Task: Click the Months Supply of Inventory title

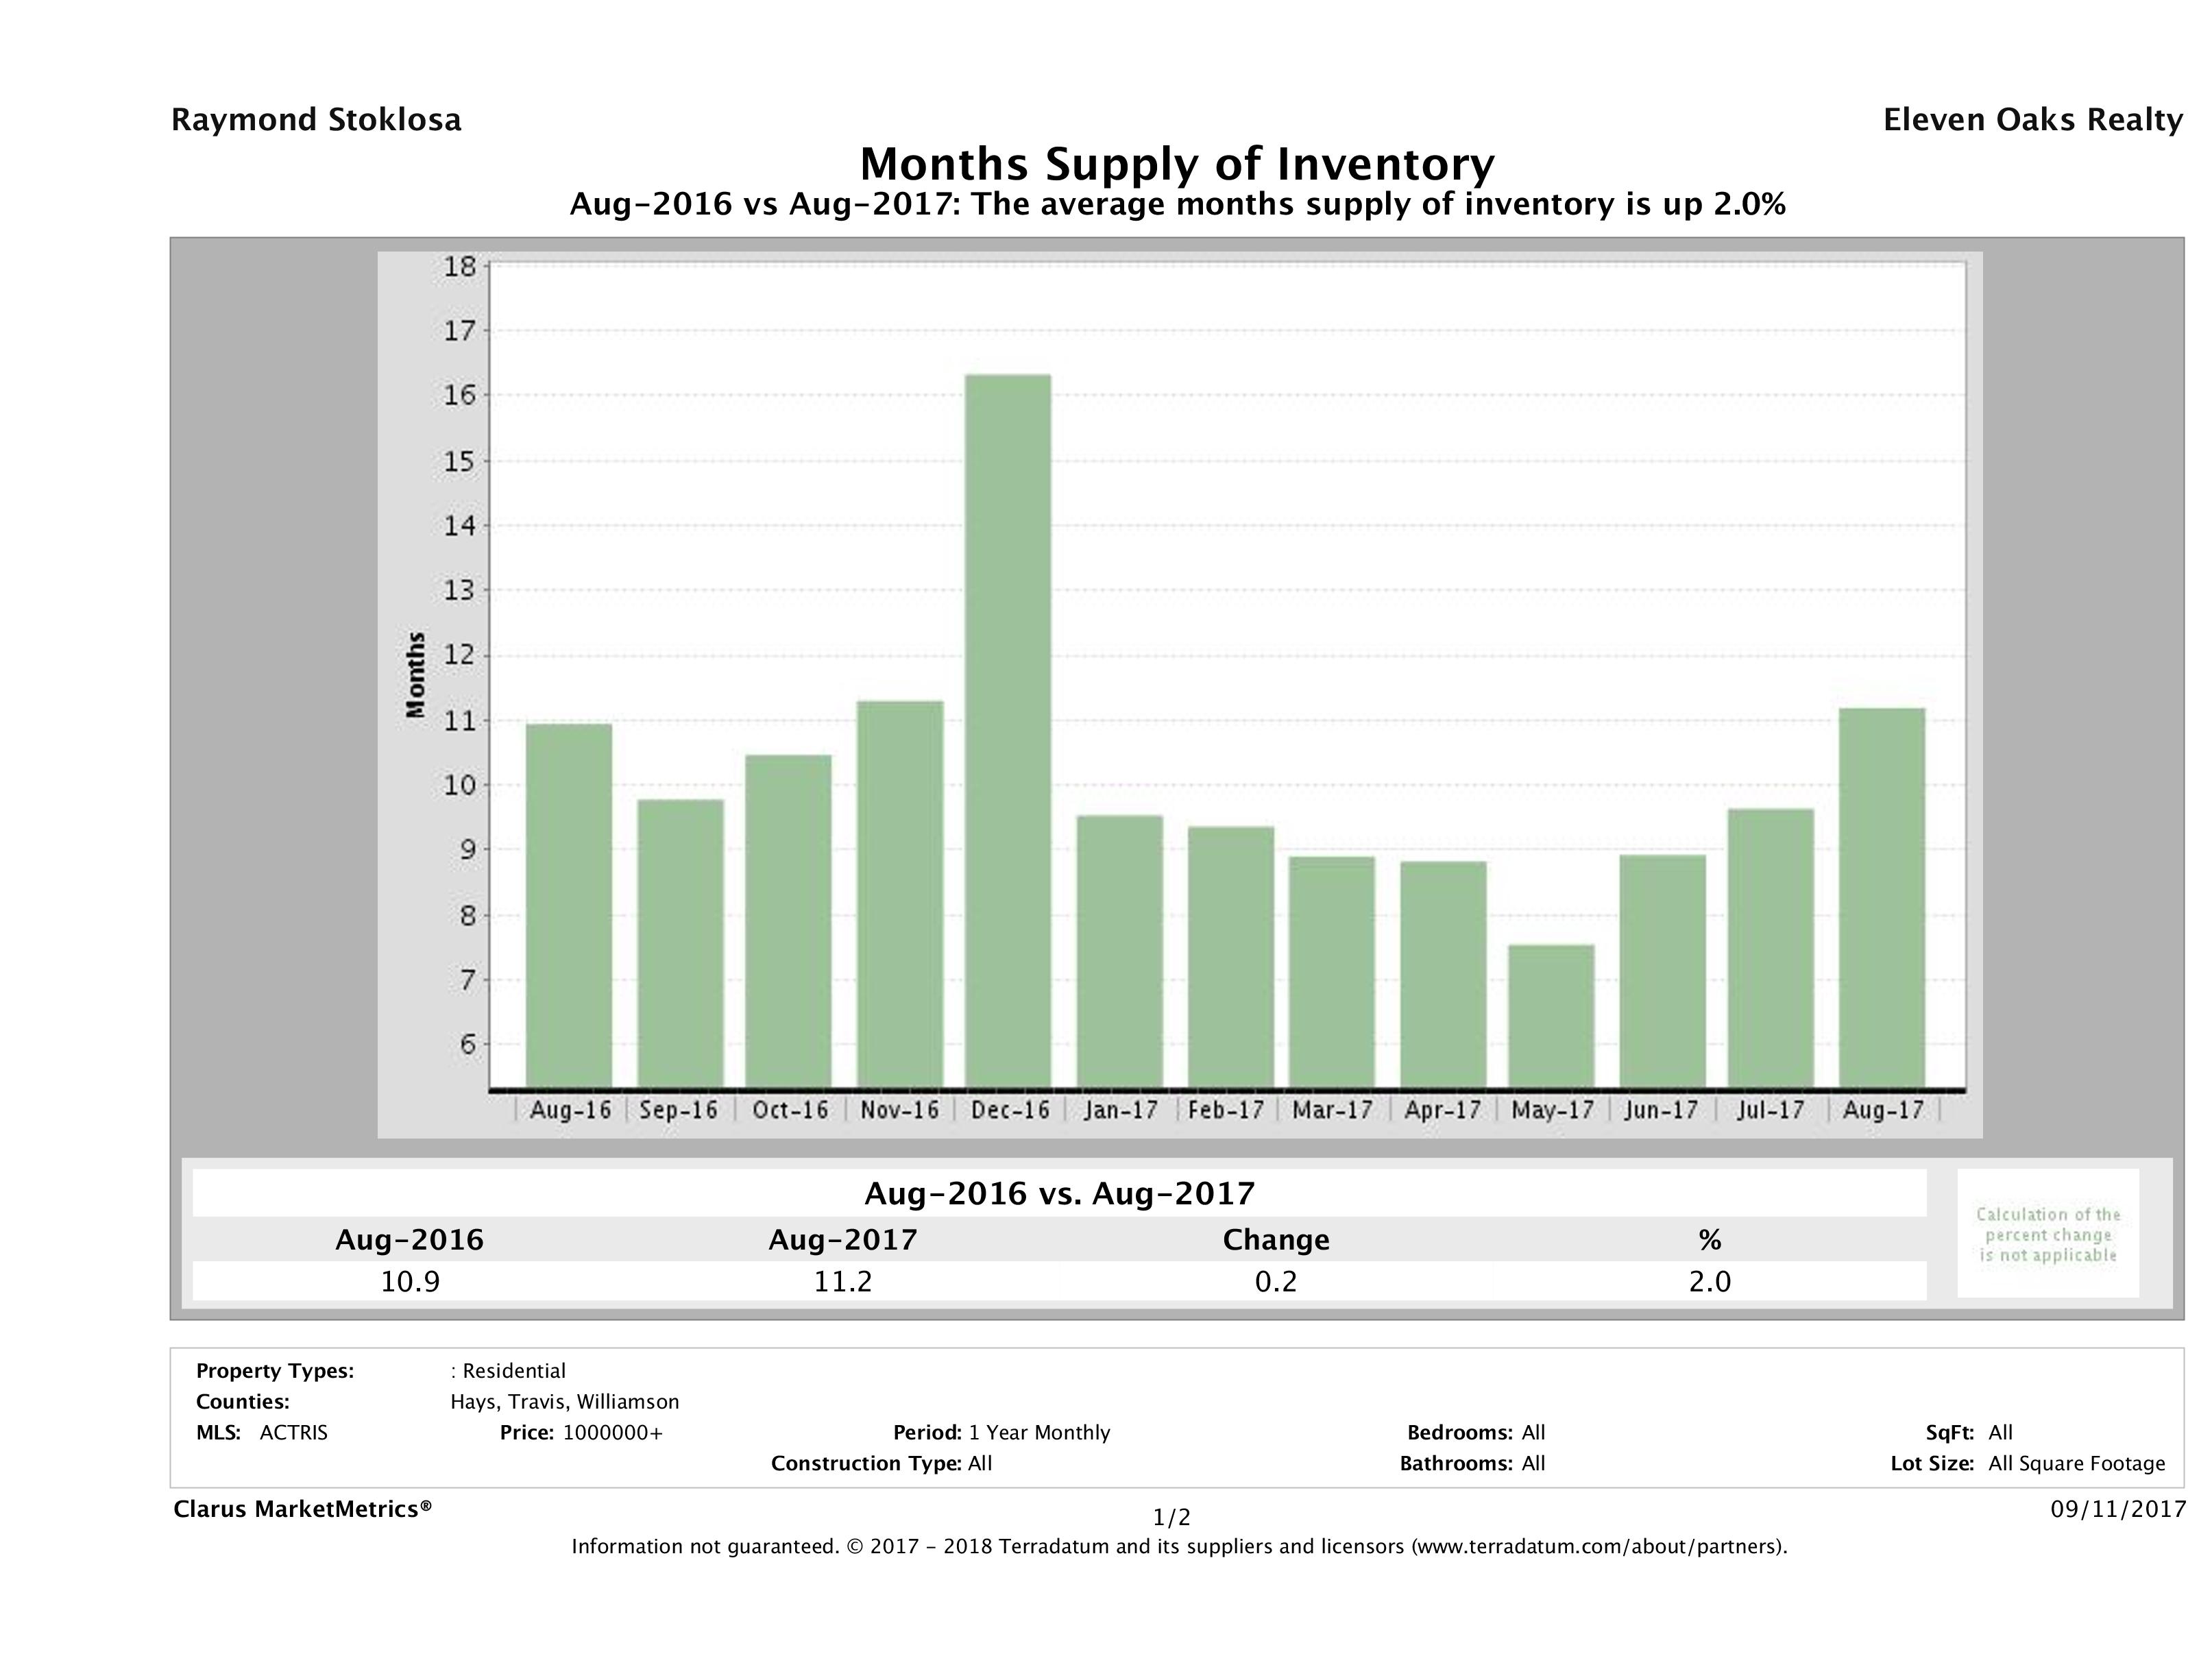Action: coord(1176,164)
